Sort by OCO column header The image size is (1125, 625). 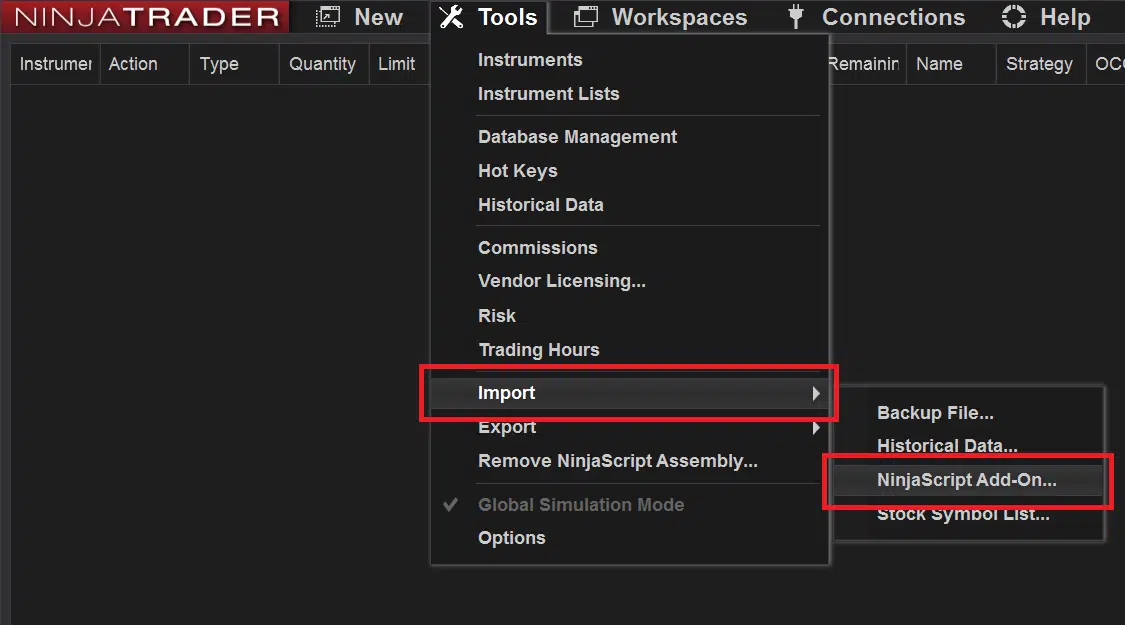(1106, 64)
